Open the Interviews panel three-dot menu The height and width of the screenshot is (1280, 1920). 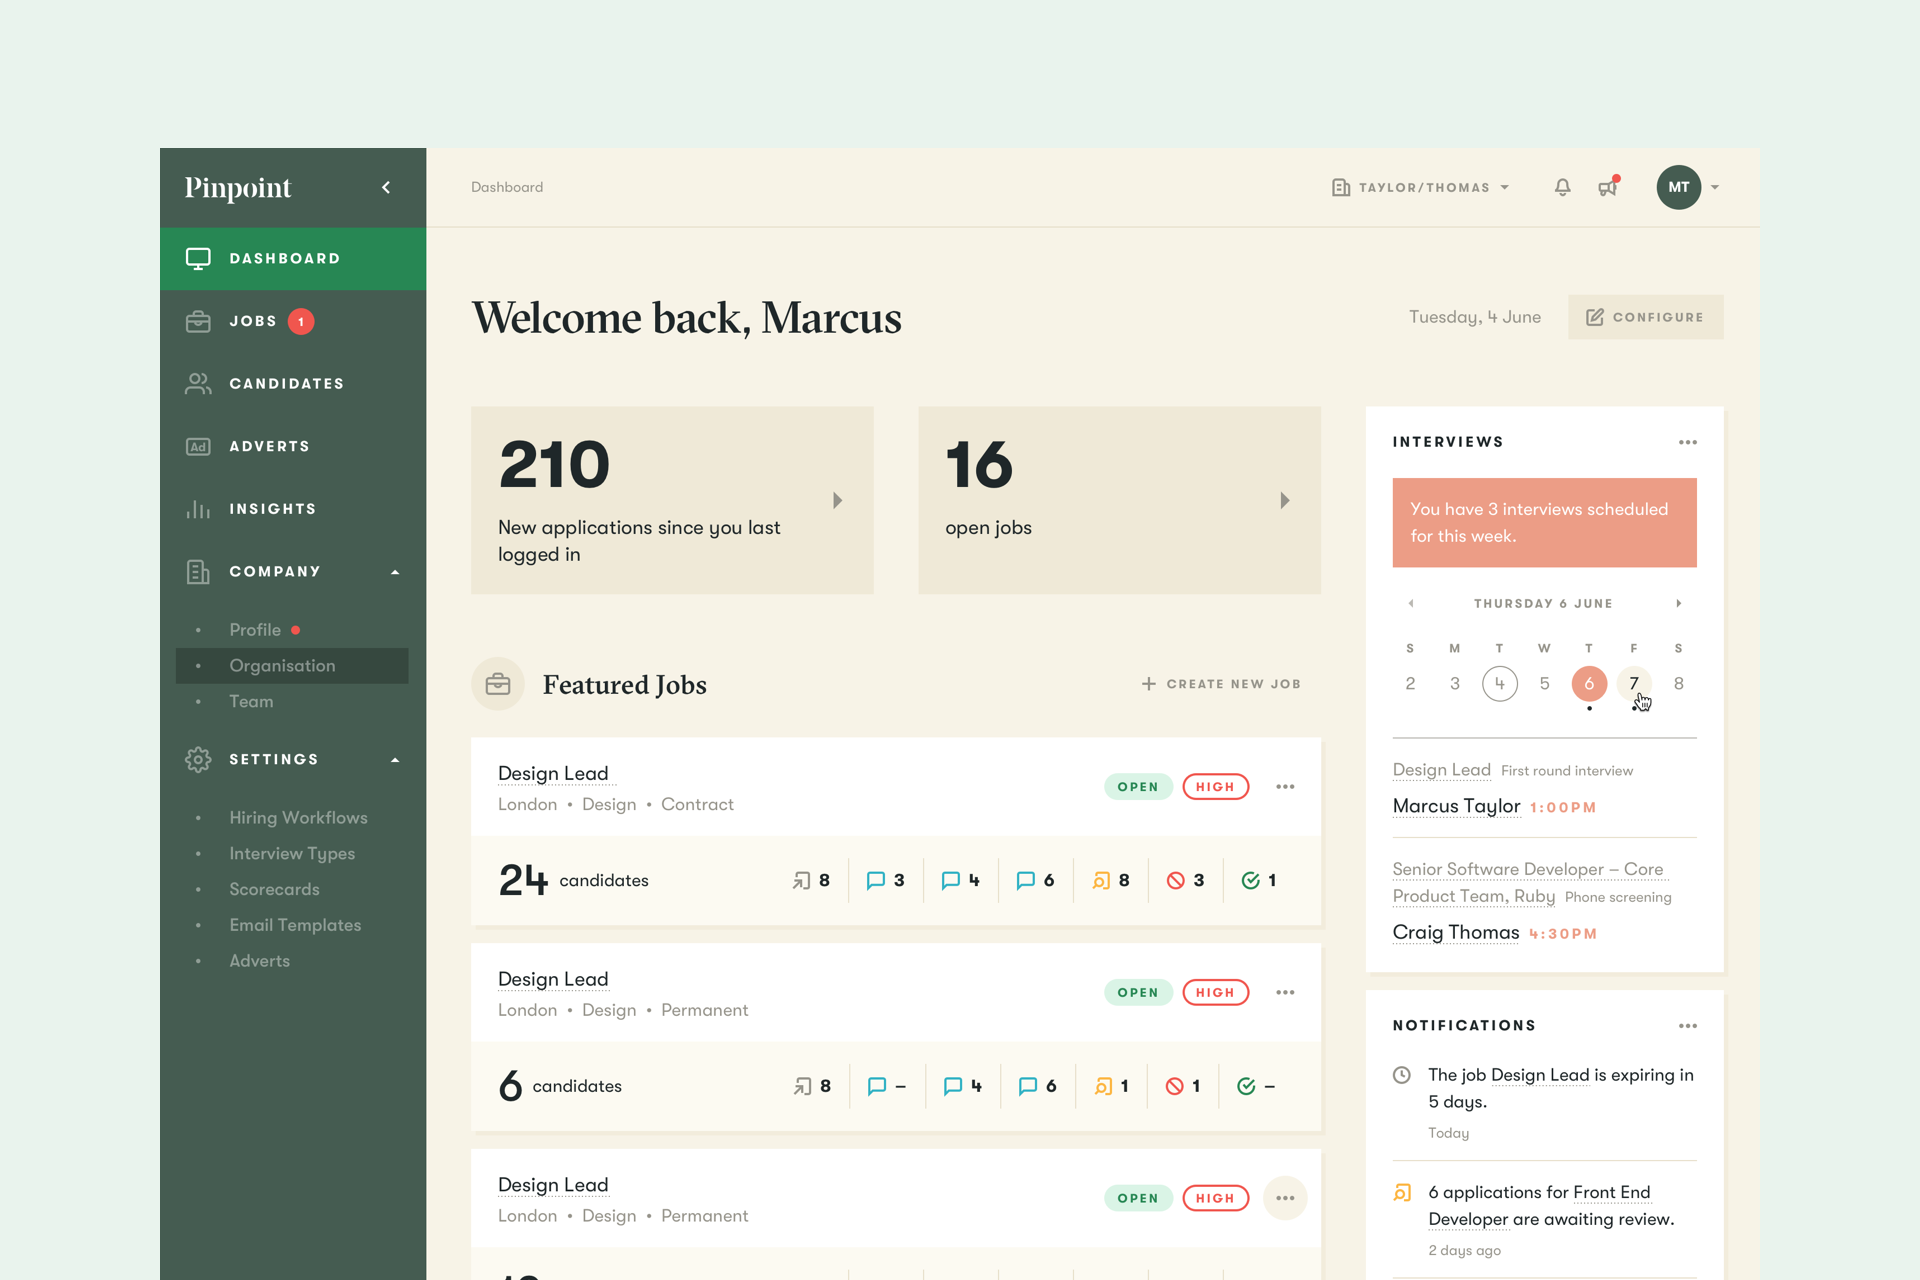[x=1687, y=442]
